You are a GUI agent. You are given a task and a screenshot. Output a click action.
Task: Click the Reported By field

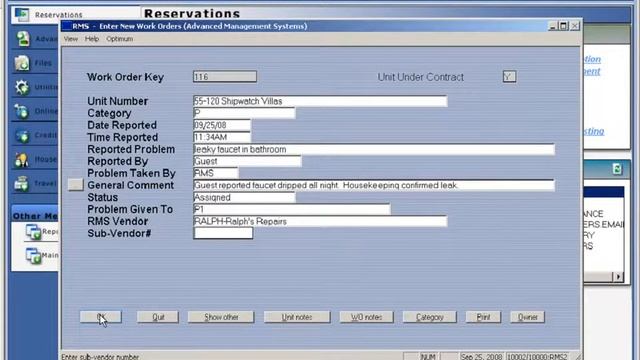(247, 161)
